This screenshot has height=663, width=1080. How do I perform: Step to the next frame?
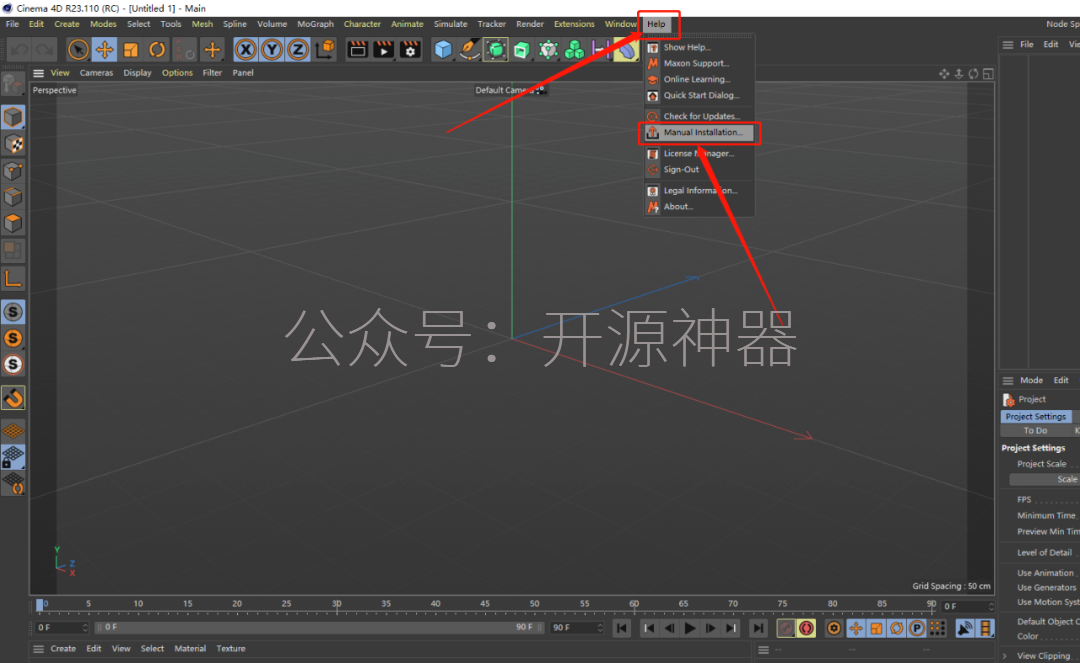(x=710, y=628)
